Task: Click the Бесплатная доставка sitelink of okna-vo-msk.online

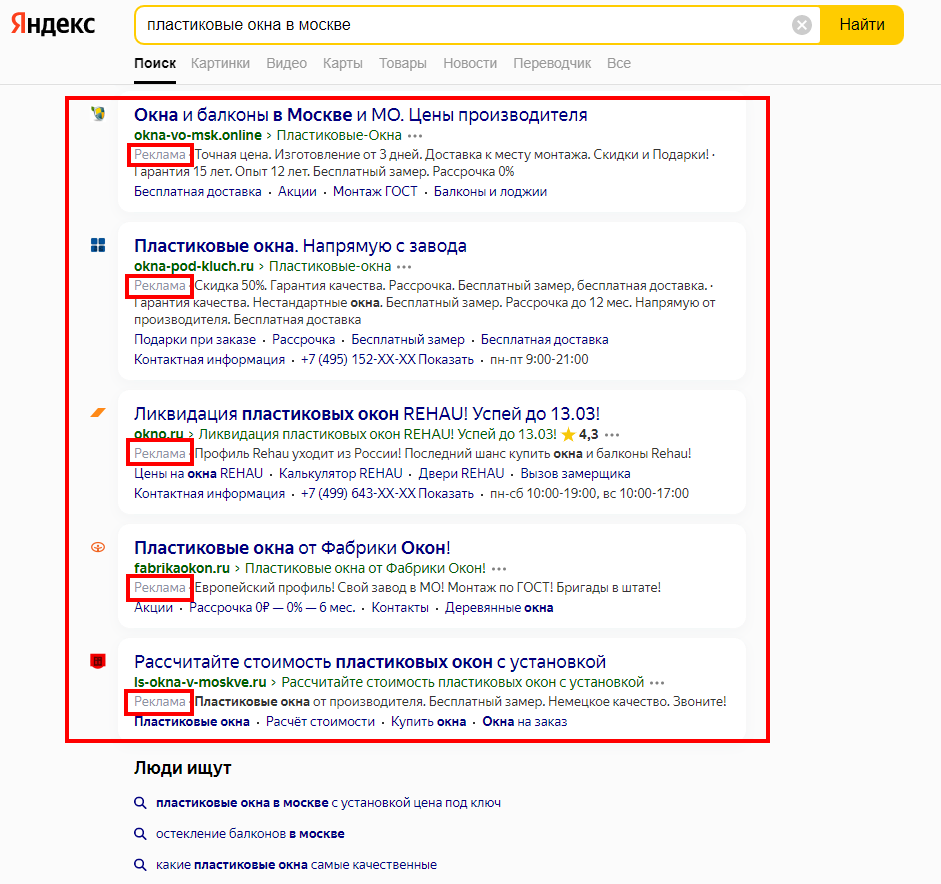Action: 197,191
